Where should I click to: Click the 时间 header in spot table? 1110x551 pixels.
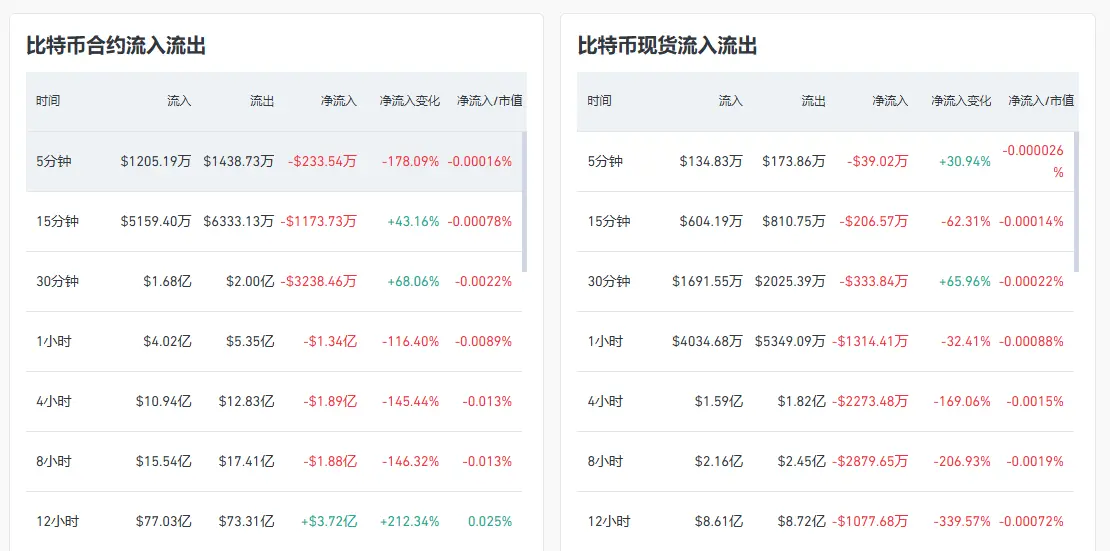pos(599,101)
